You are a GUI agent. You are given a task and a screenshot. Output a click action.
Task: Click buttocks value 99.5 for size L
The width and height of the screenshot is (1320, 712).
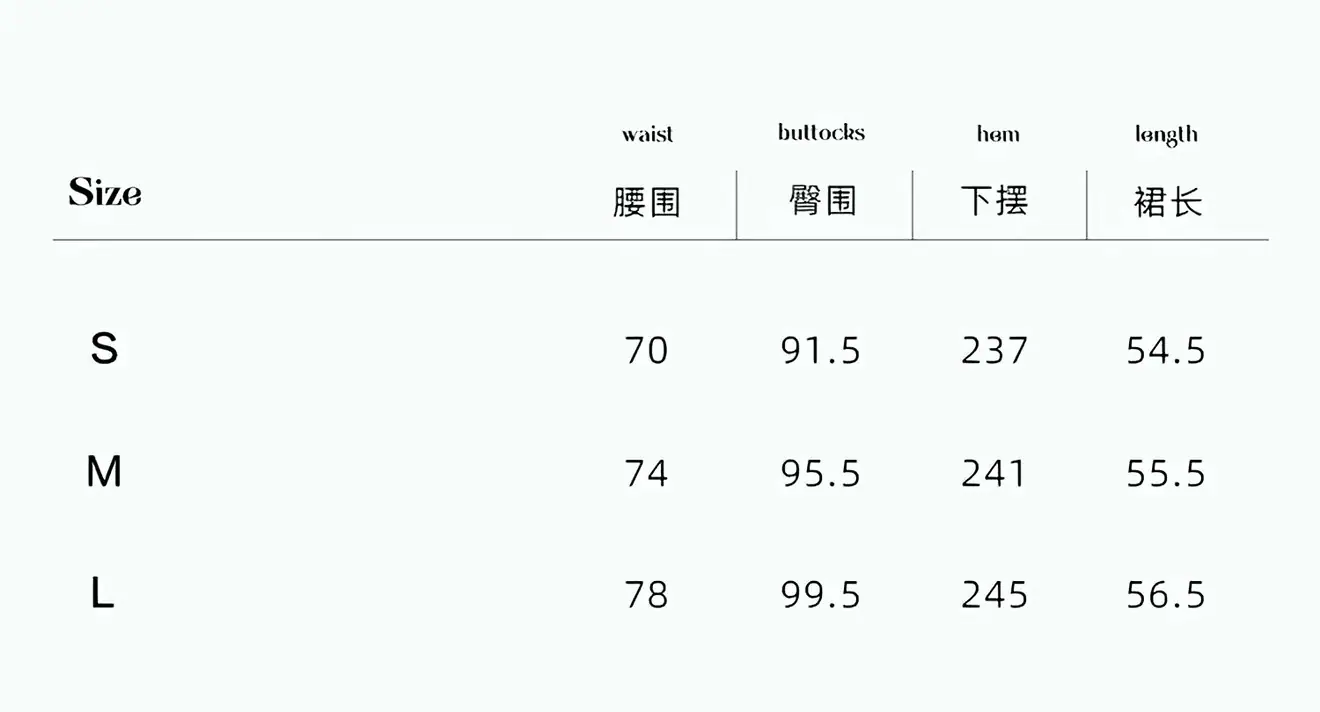coord(821,595)
